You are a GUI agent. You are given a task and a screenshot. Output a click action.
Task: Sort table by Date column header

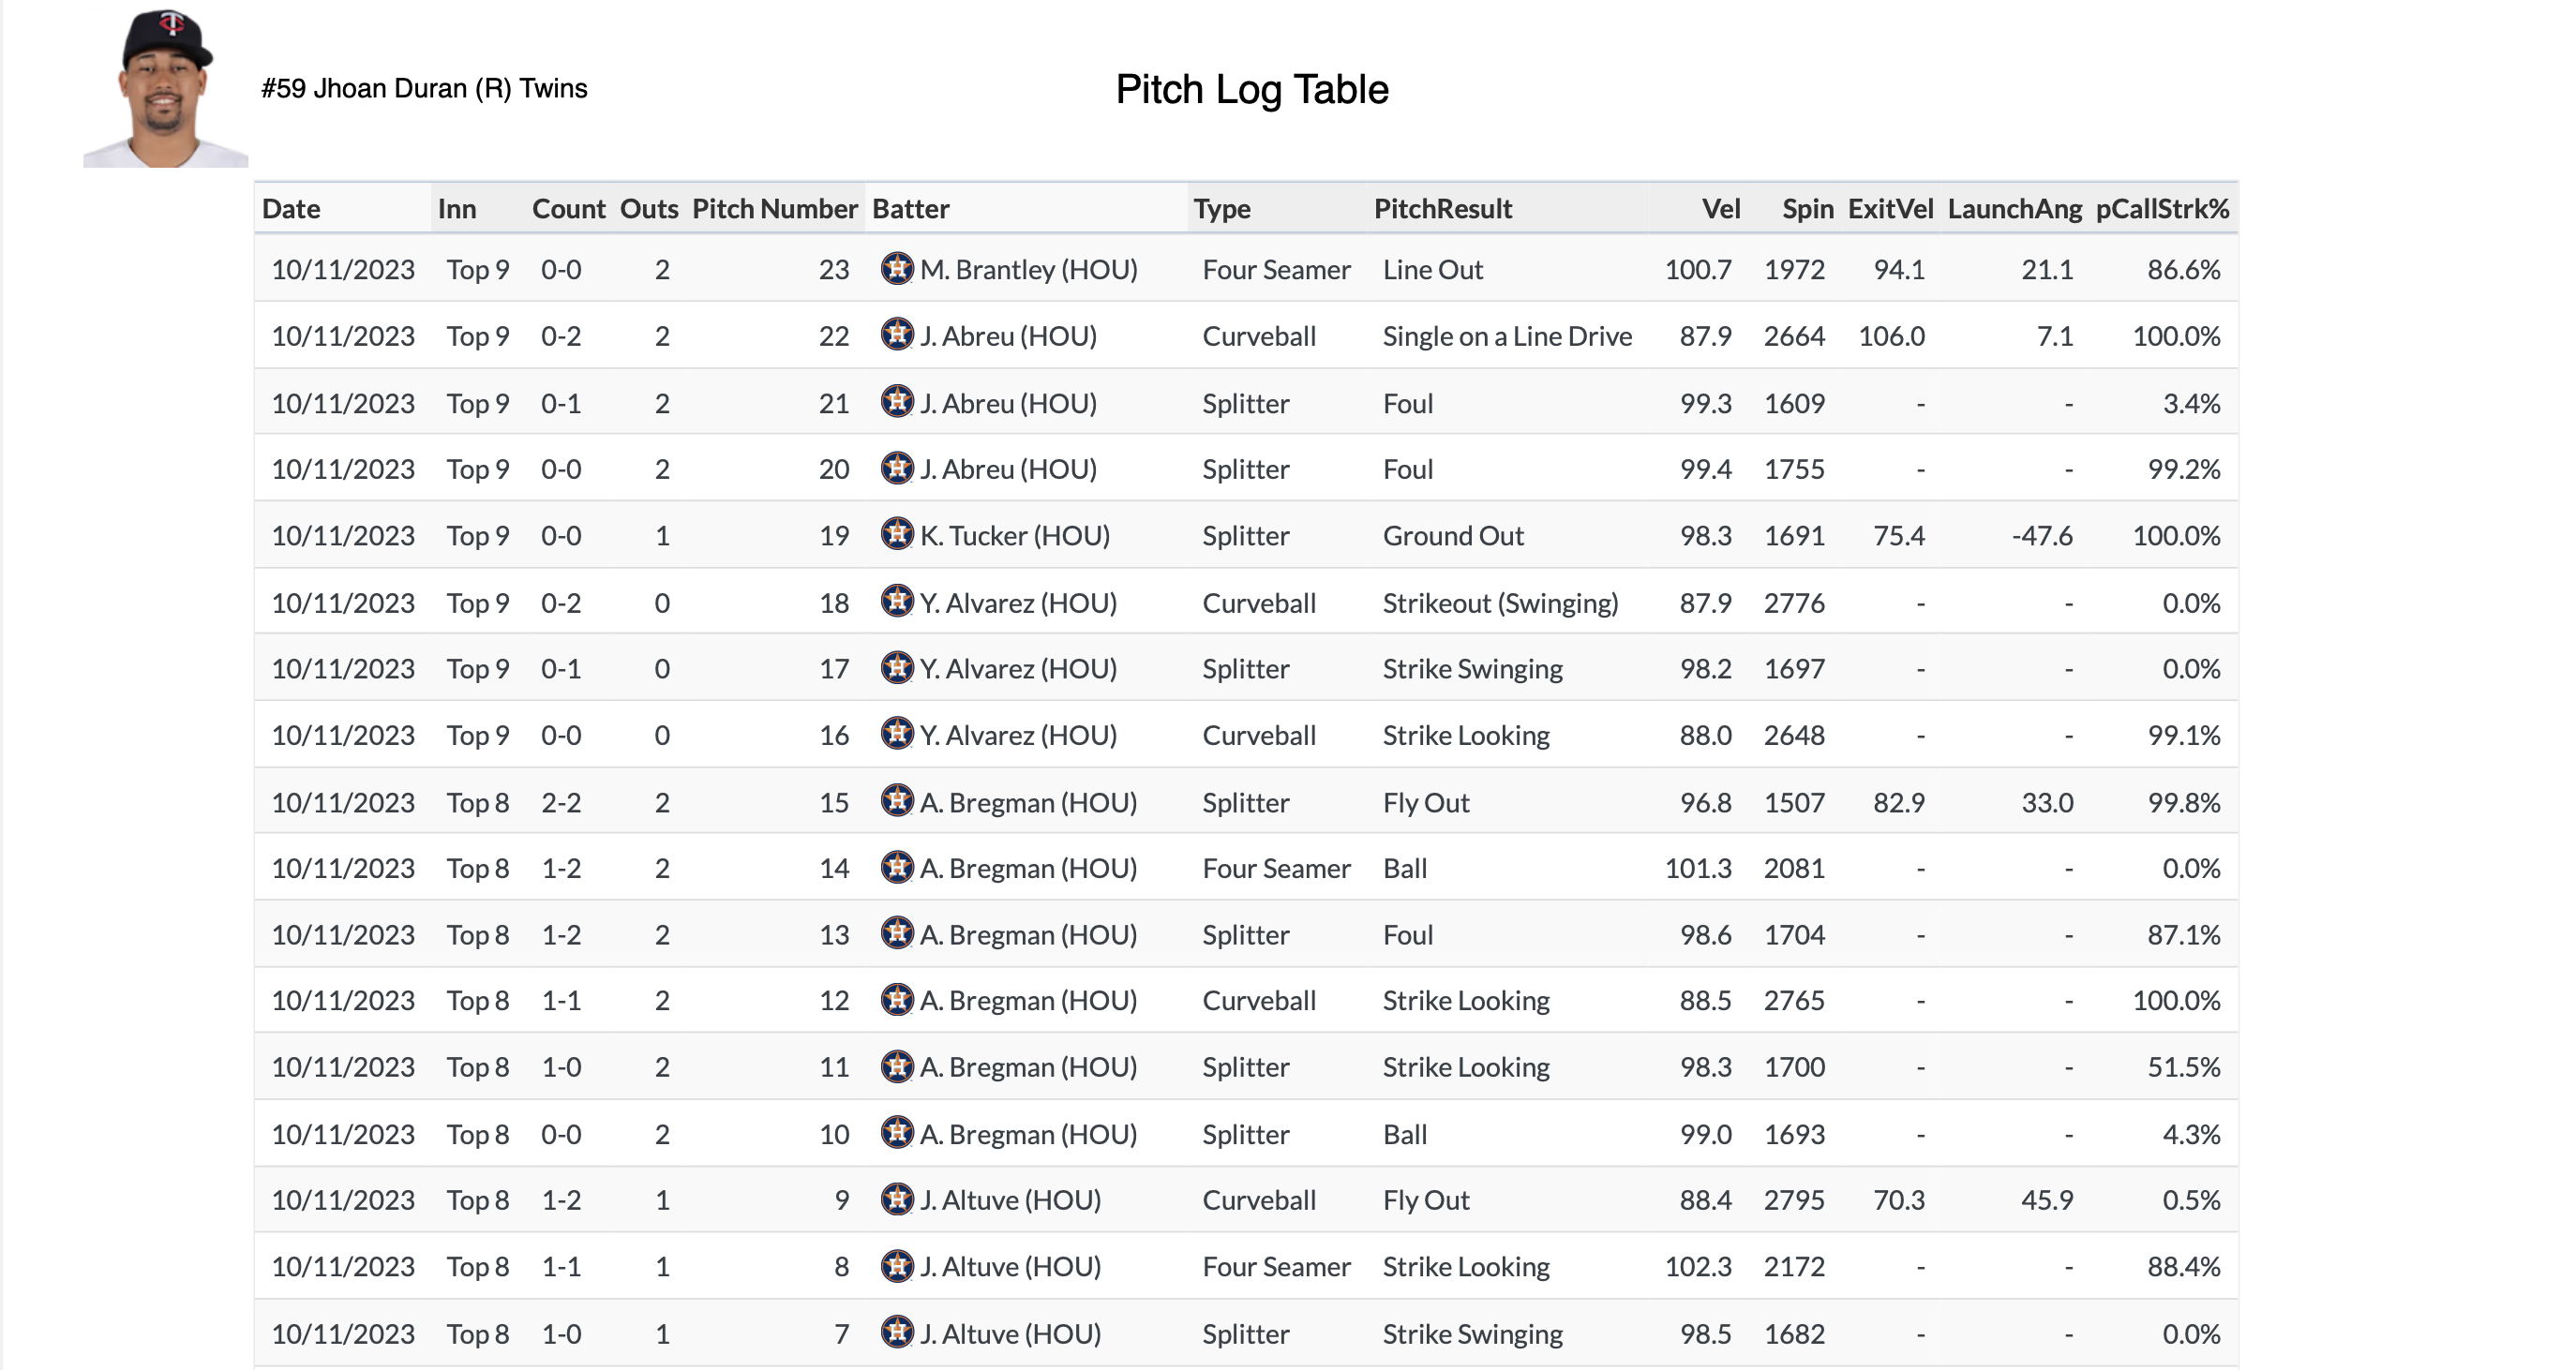click(x=291, y=209)
